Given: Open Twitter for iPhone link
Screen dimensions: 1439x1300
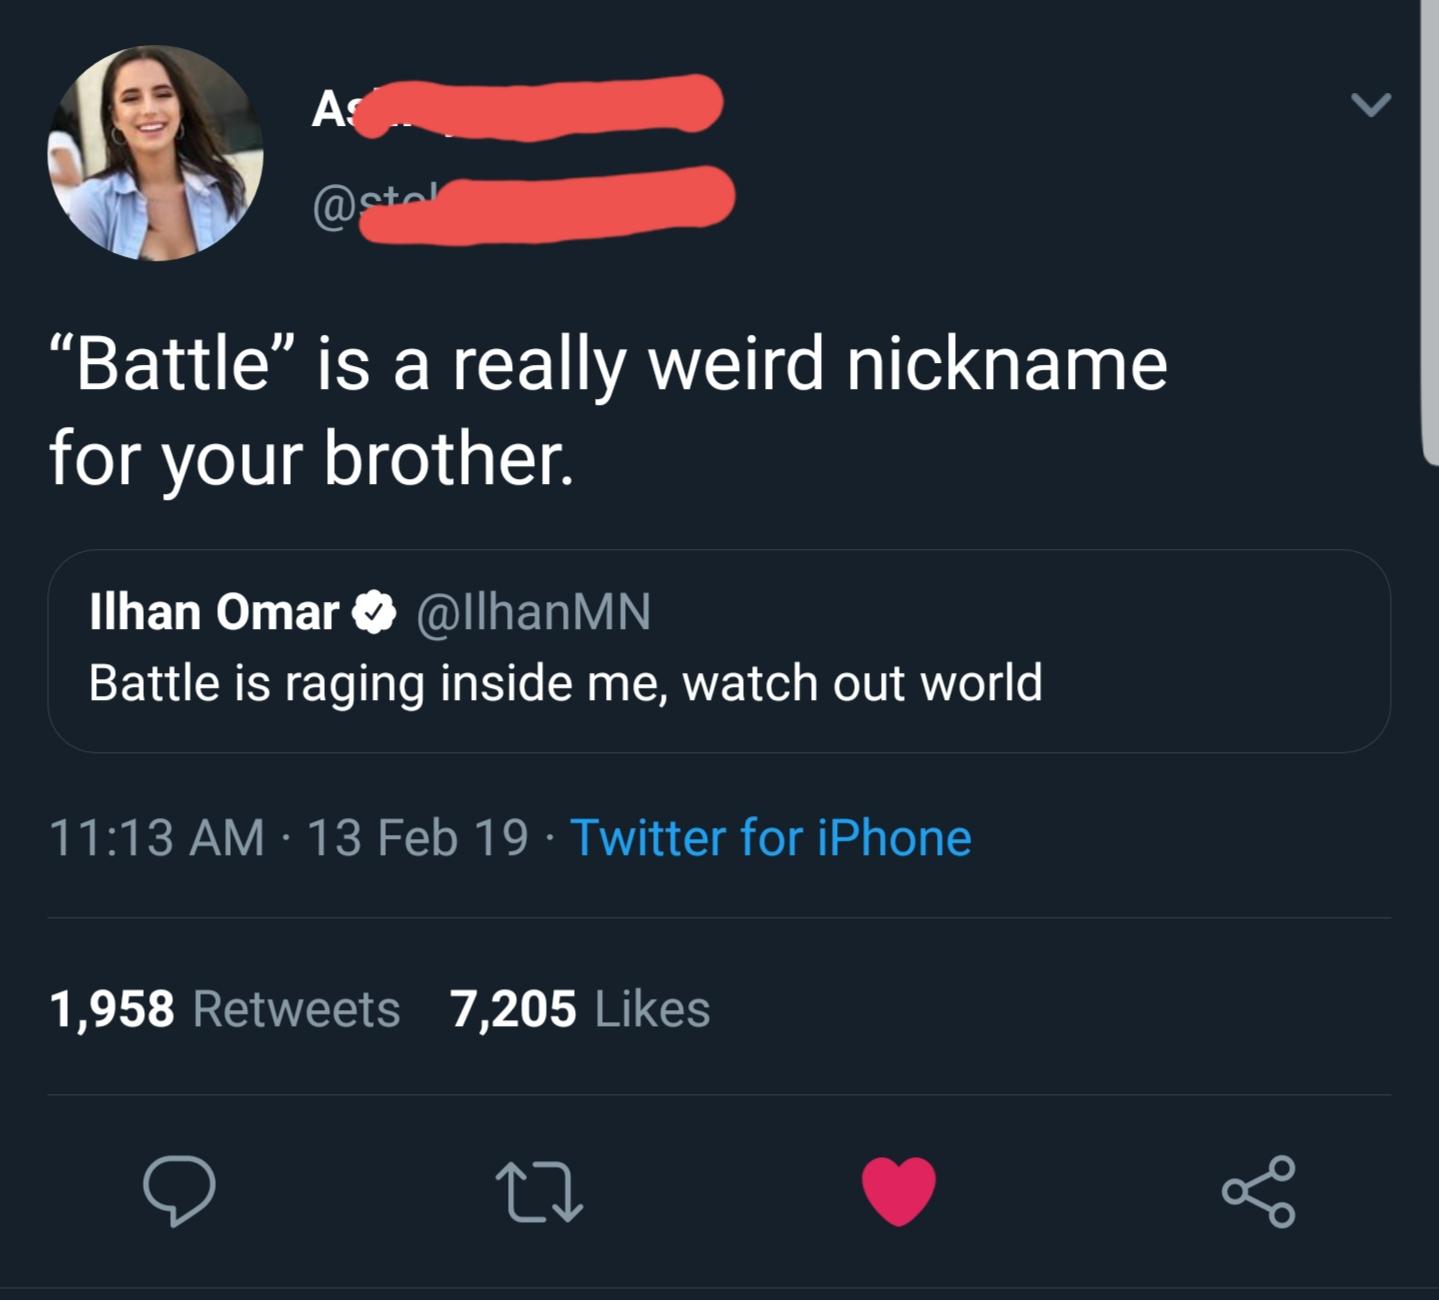Looking at the screenshot, I should pyautogui.click(x=770, y=837).
